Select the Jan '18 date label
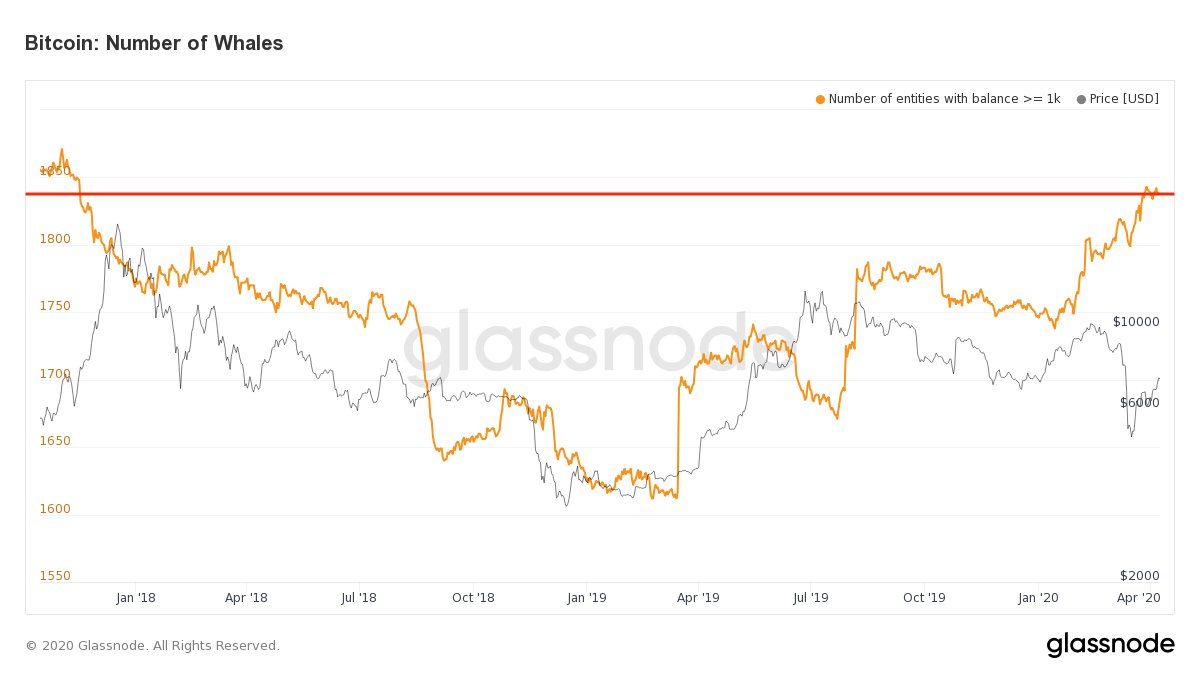Image resolution: width=1200 pixels, height=675 pixels. 136,598
